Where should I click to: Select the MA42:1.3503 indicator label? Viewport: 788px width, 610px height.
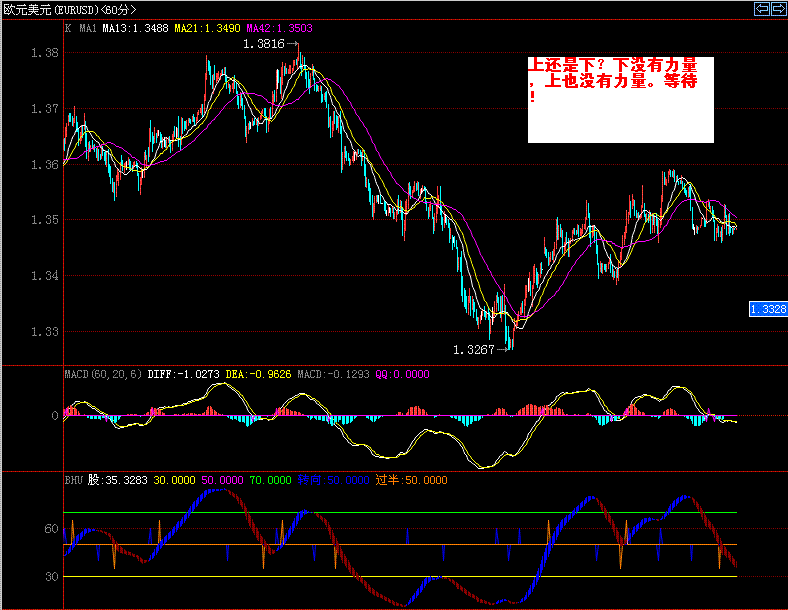[279, 29]
